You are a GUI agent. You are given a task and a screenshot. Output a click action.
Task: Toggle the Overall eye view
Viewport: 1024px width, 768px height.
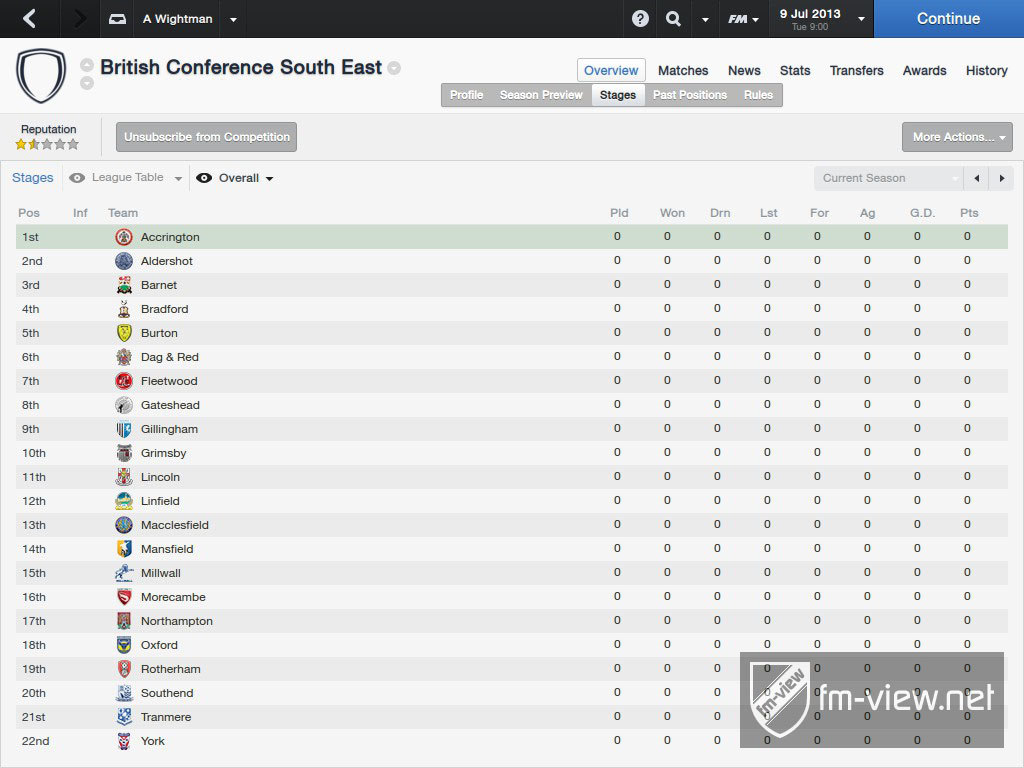click(204, 178)
